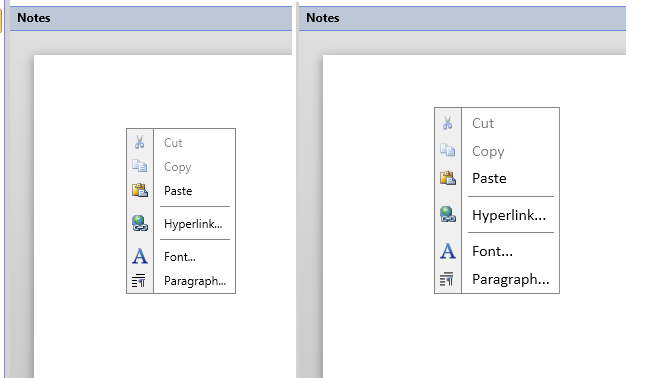650x378 pixels.
Task: Open Hyperlink... in the larger right context menu
Action: pos(510,215)
